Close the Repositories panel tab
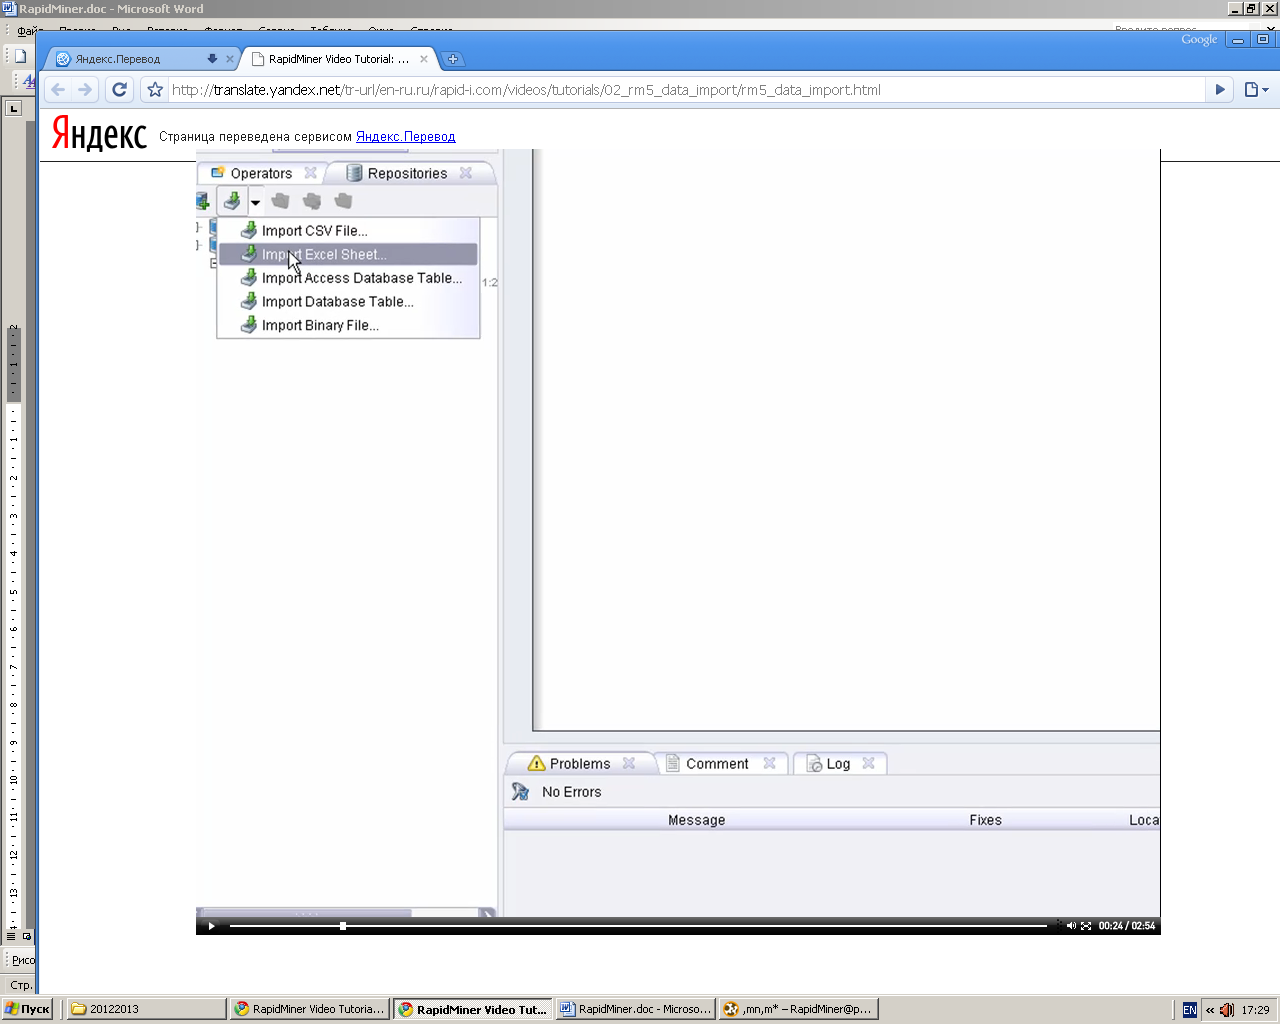The image size is (1280, 1024). pos(466,173)
